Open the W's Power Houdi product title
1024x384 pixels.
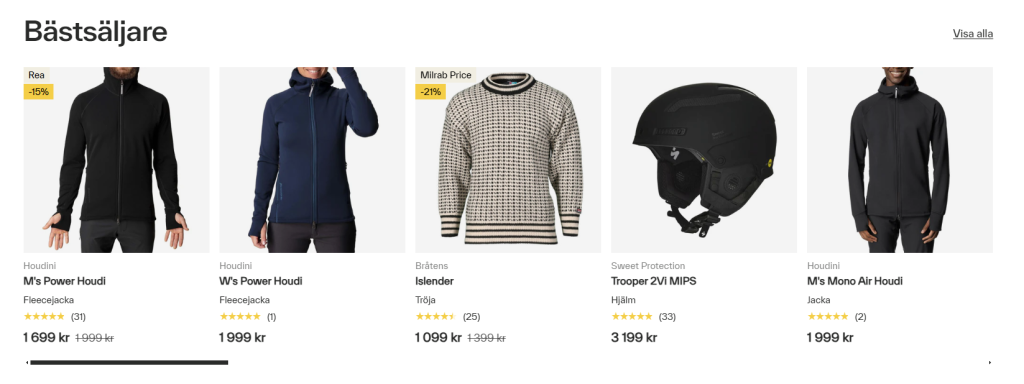261,281
